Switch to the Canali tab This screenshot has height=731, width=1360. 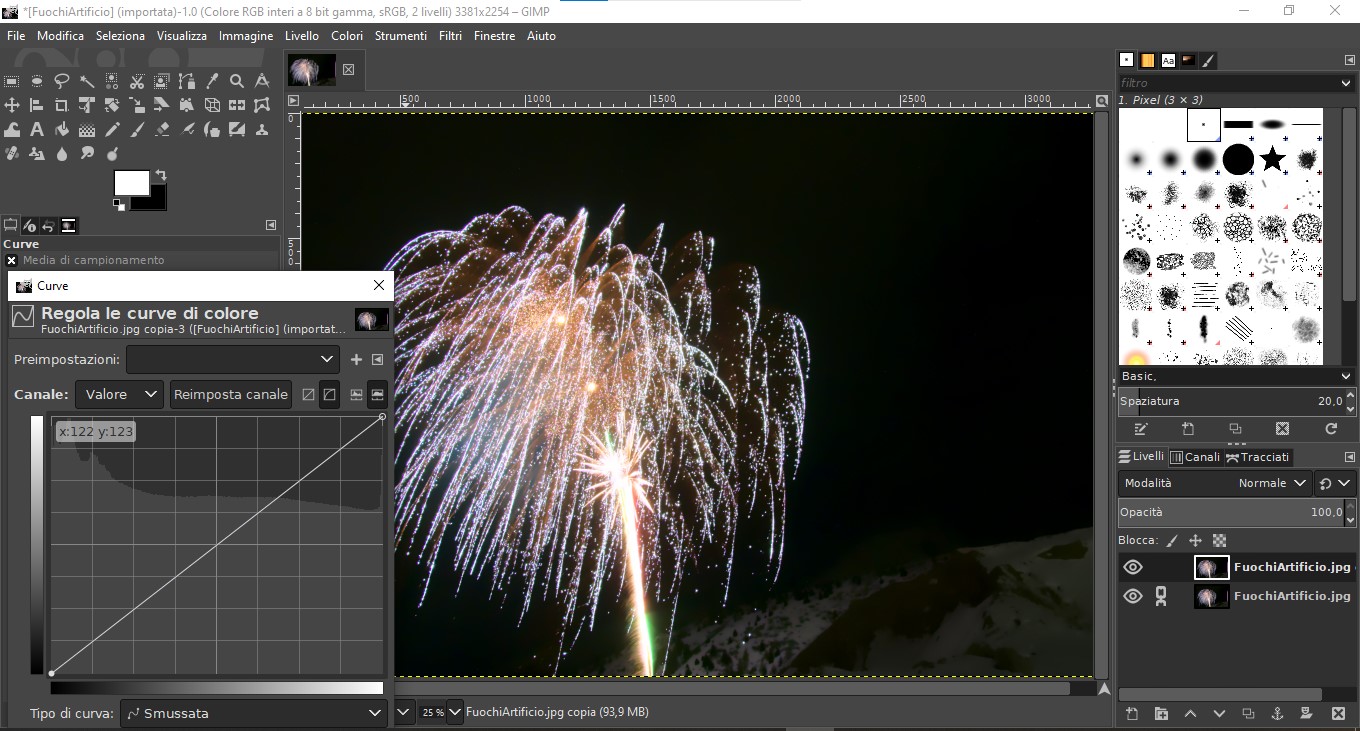point(1196,457)
